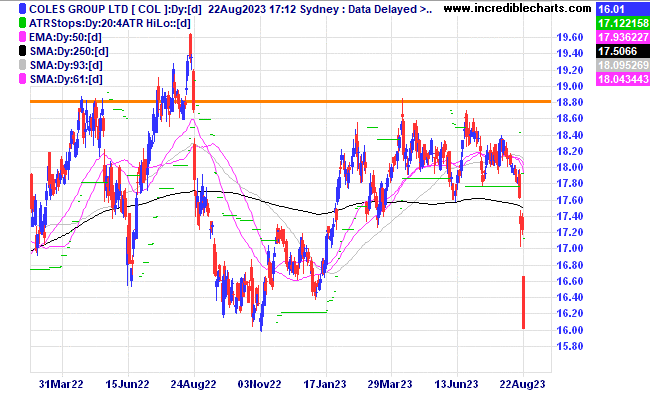
Task: Click the 22Aug23 date axis label
Action: coord(522,384)
